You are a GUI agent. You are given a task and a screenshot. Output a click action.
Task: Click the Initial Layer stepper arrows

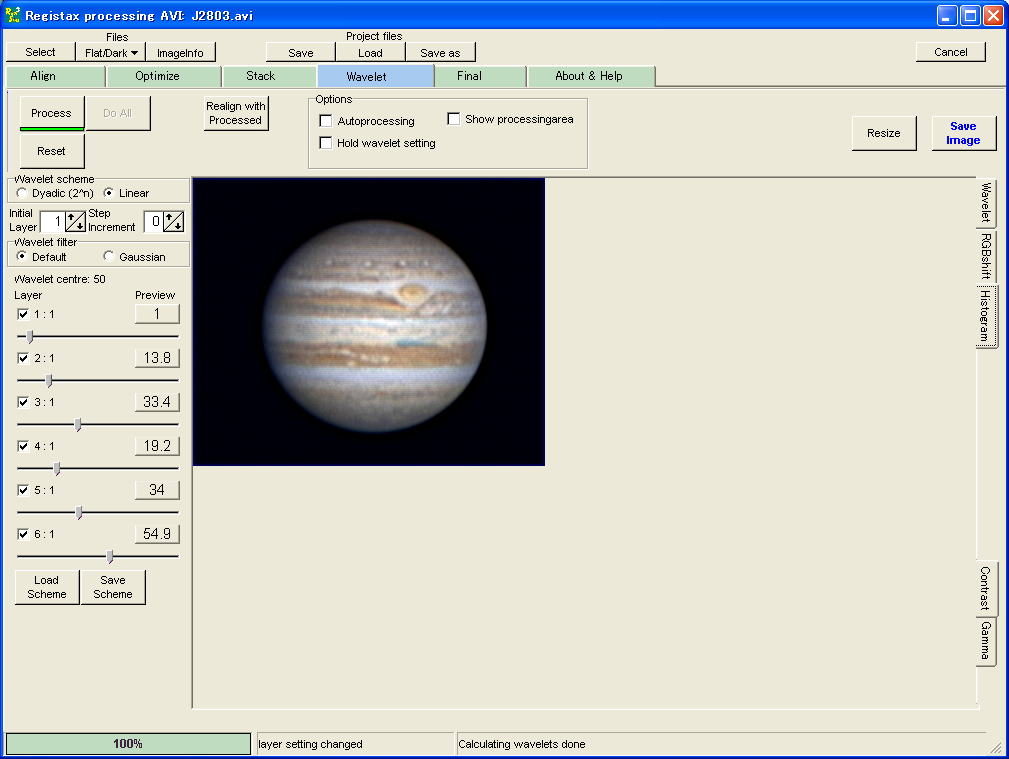[x=76, y=222]
